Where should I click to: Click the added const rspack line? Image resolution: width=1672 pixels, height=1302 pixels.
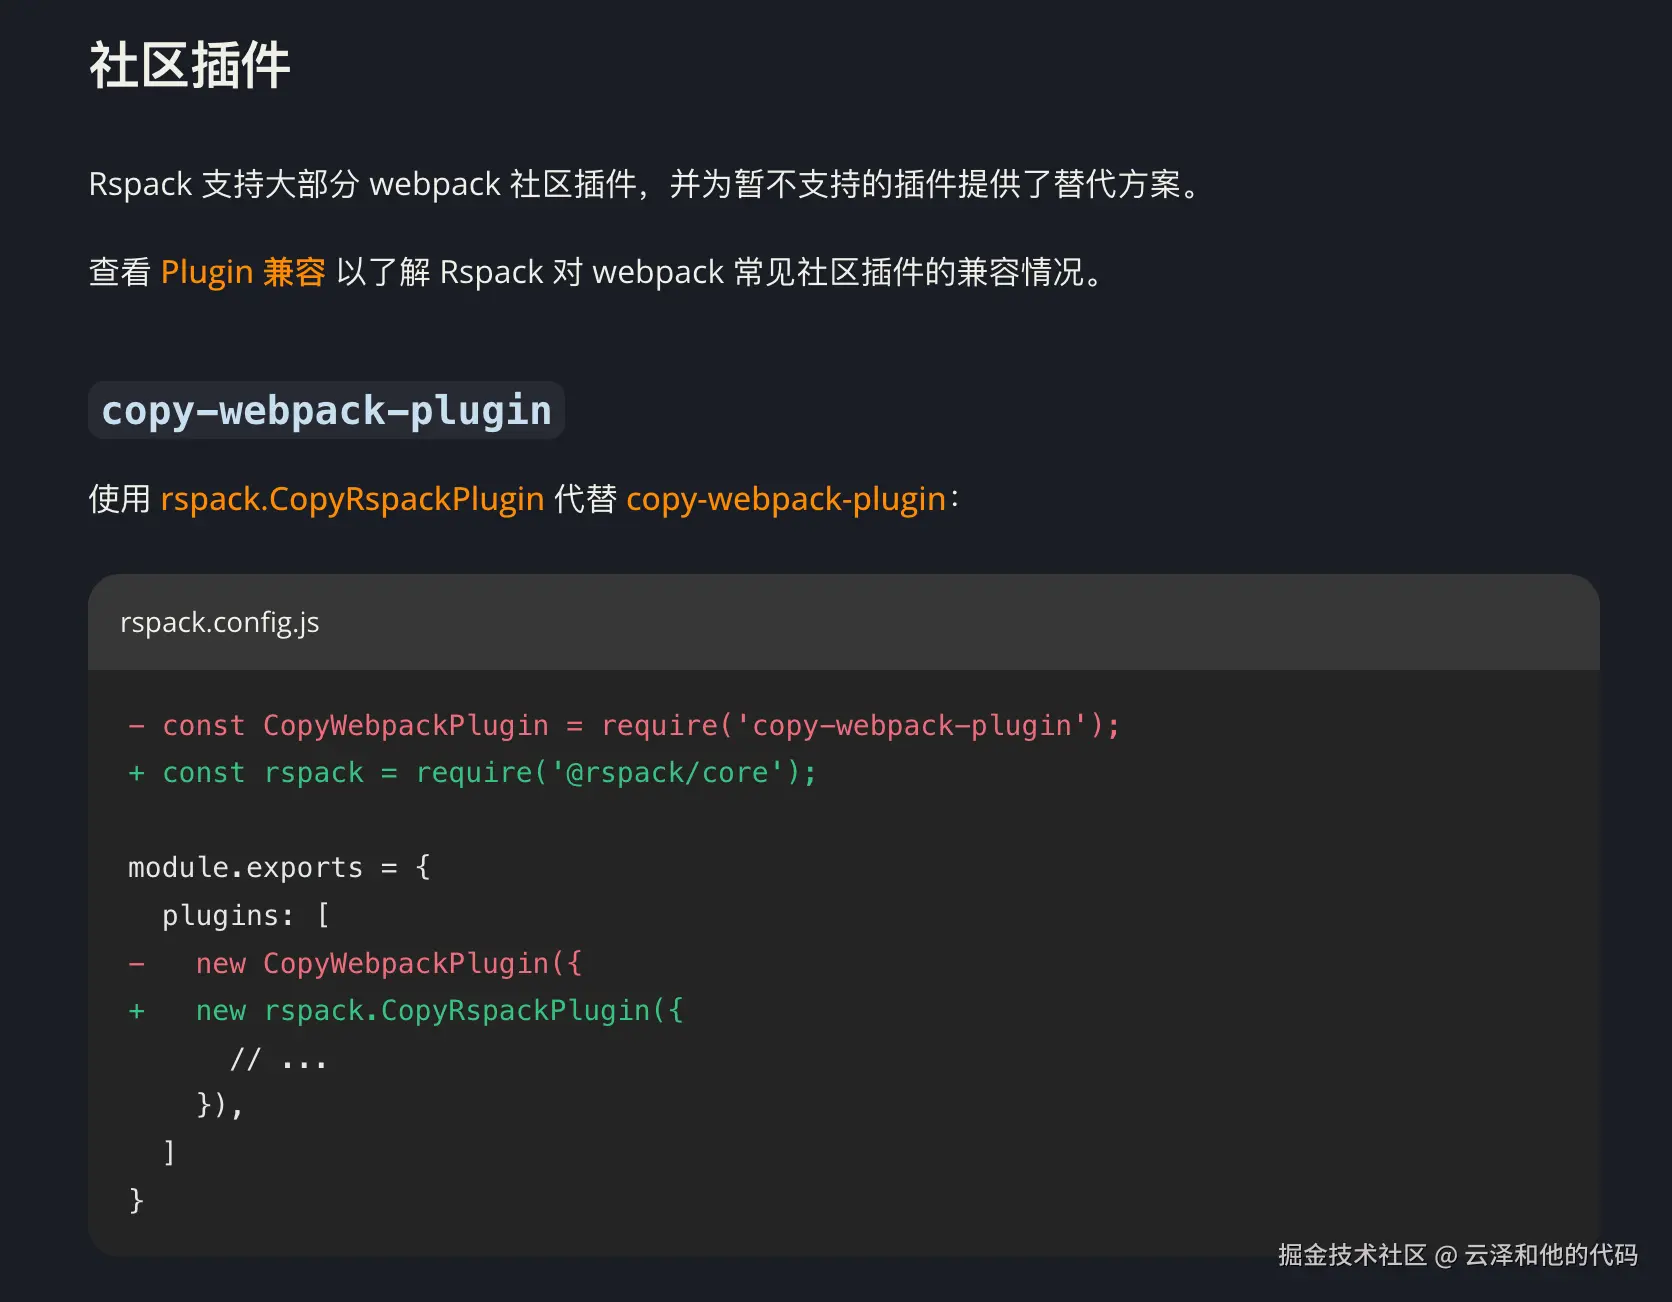(x=490, y=772)
